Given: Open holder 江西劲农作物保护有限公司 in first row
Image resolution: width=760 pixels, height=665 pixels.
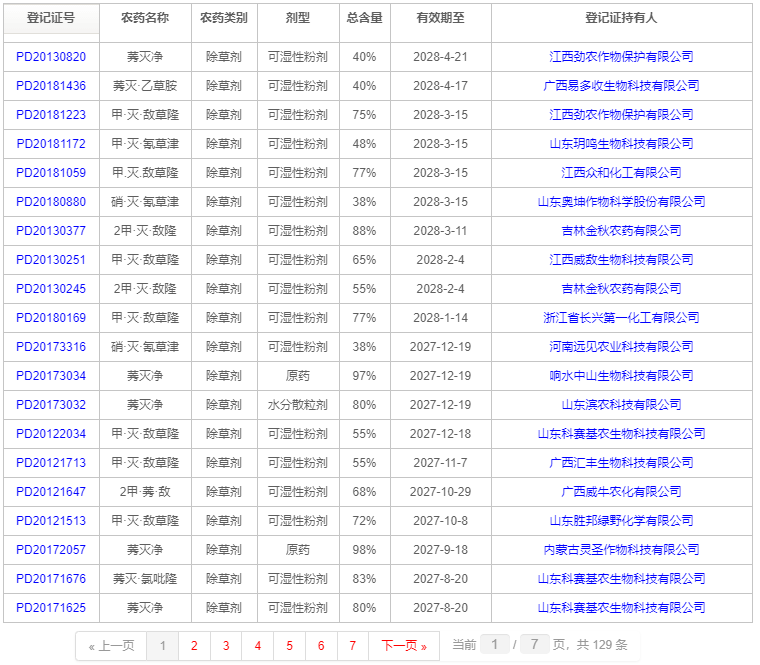Looking at the screenshot, I should click(x=621, y=57).
